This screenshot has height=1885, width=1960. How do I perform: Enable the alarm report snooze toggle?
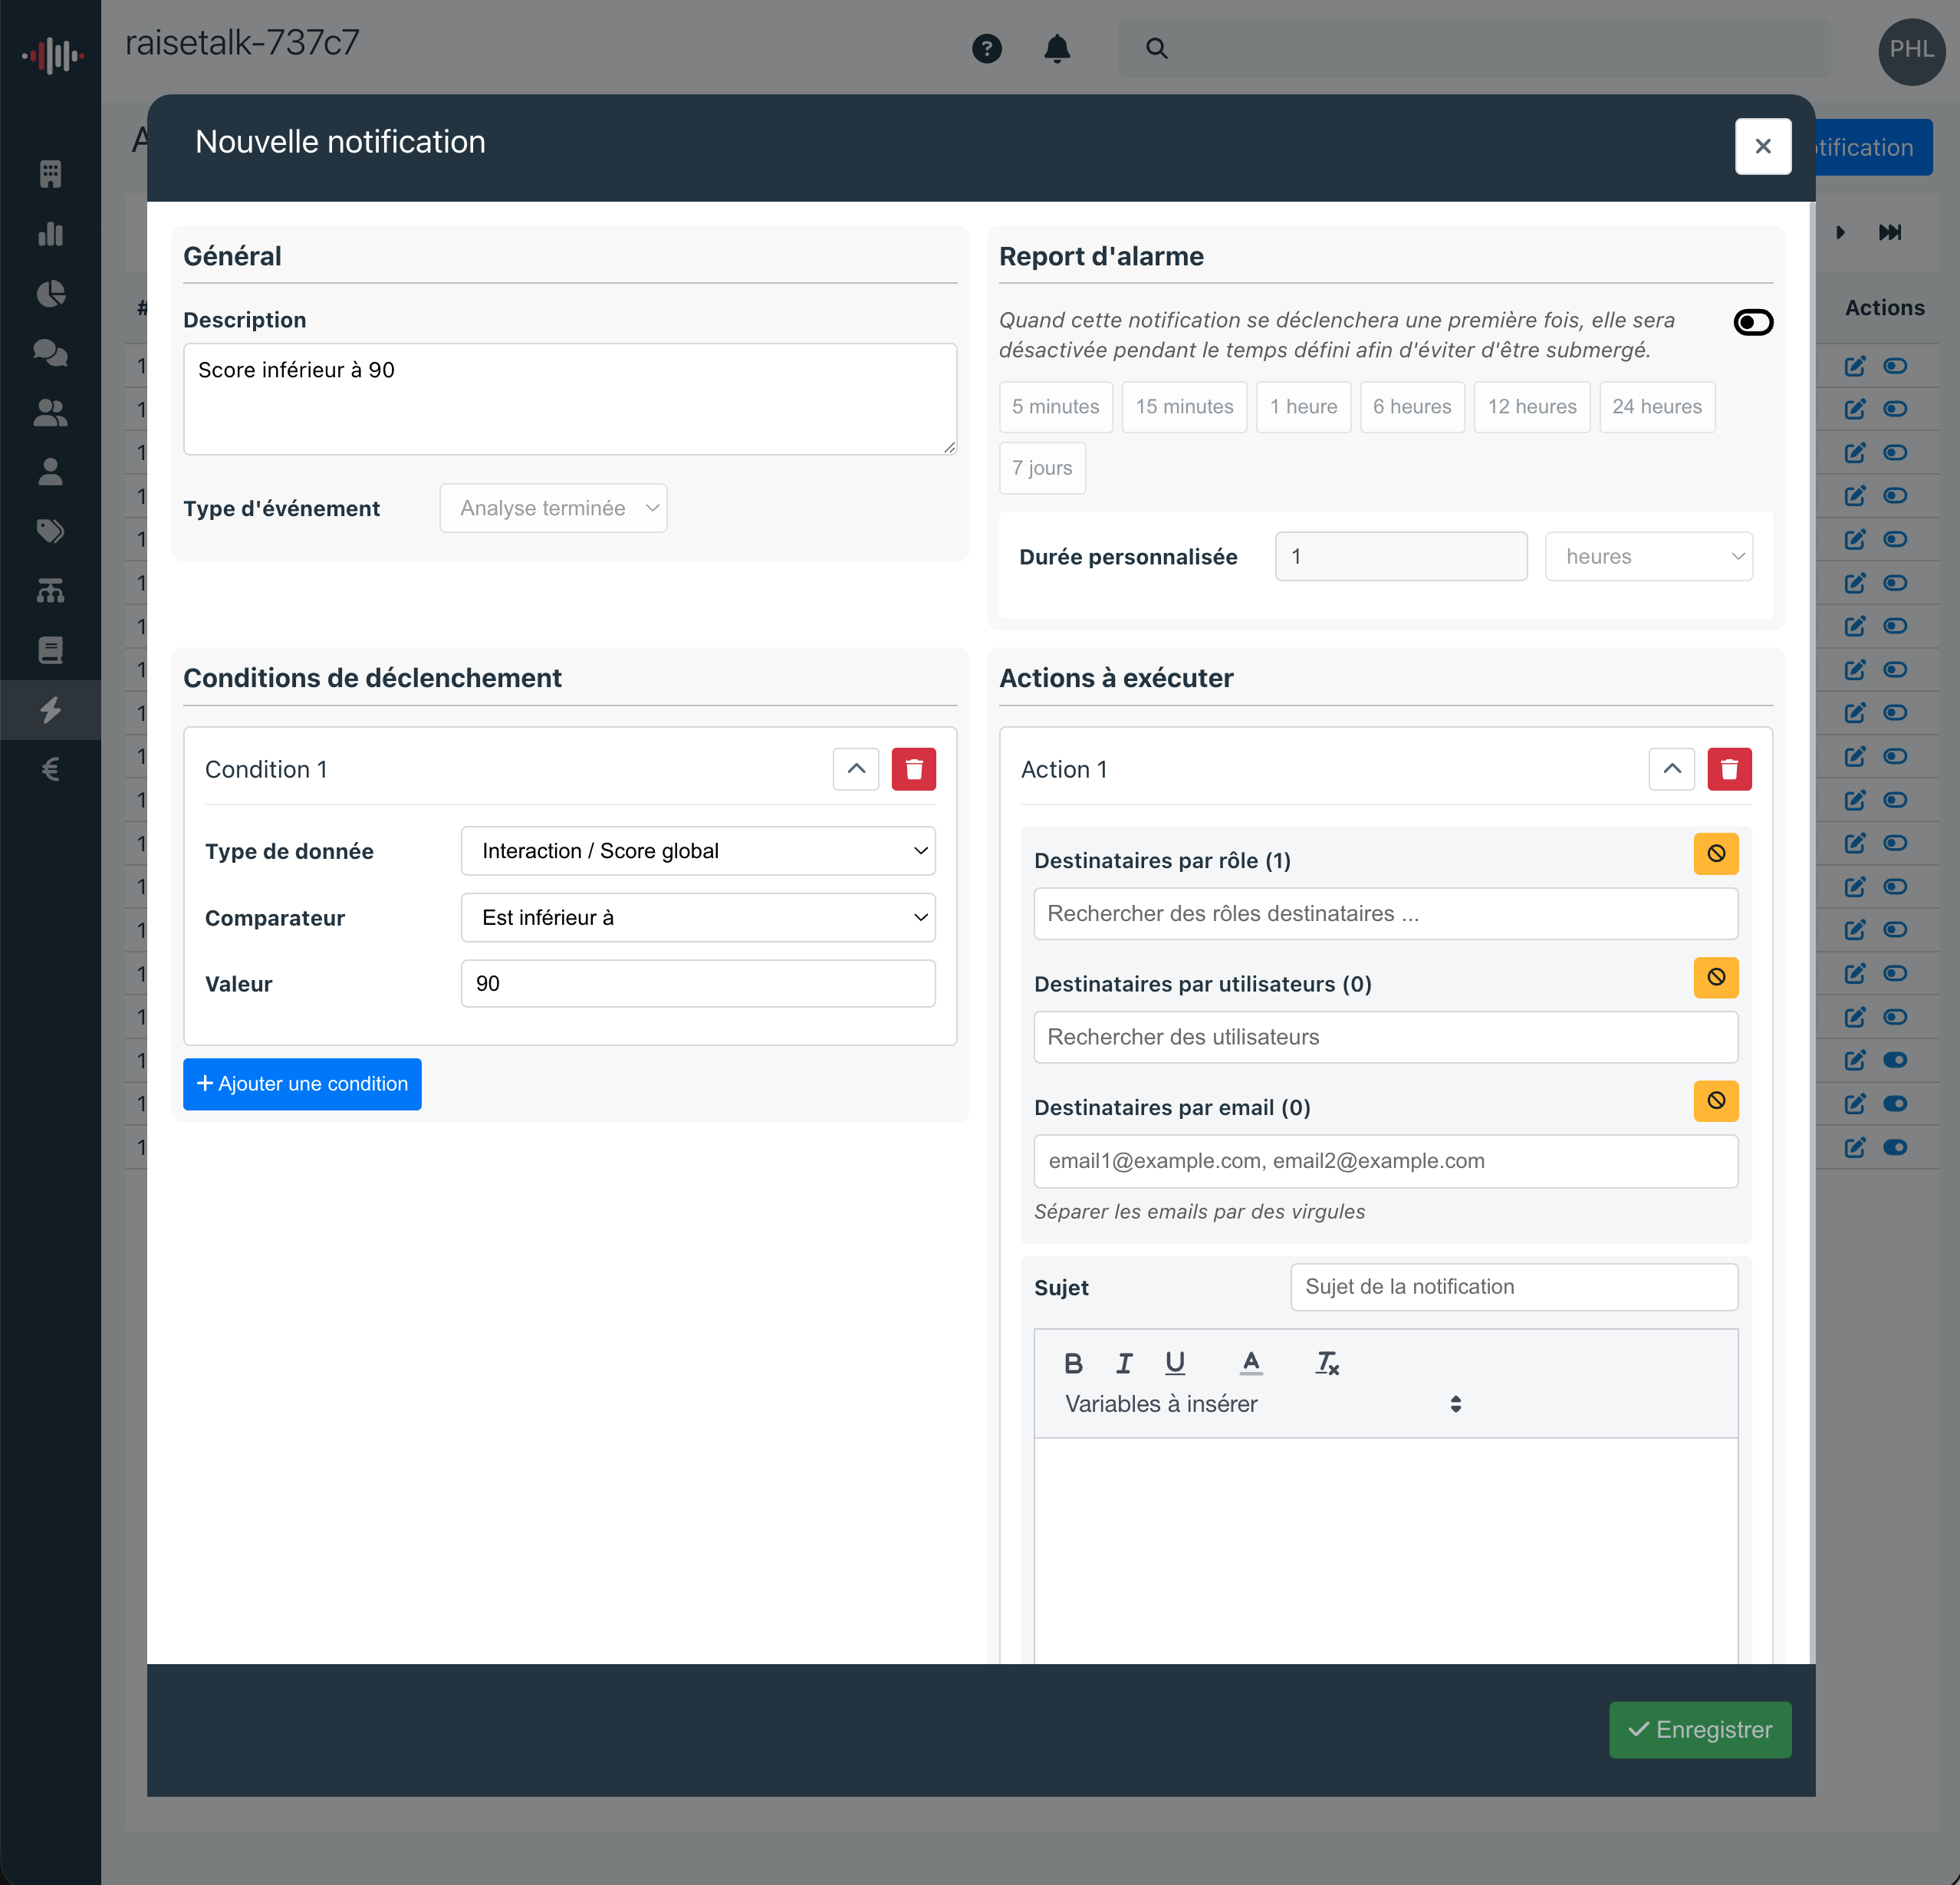[1752, 322]
